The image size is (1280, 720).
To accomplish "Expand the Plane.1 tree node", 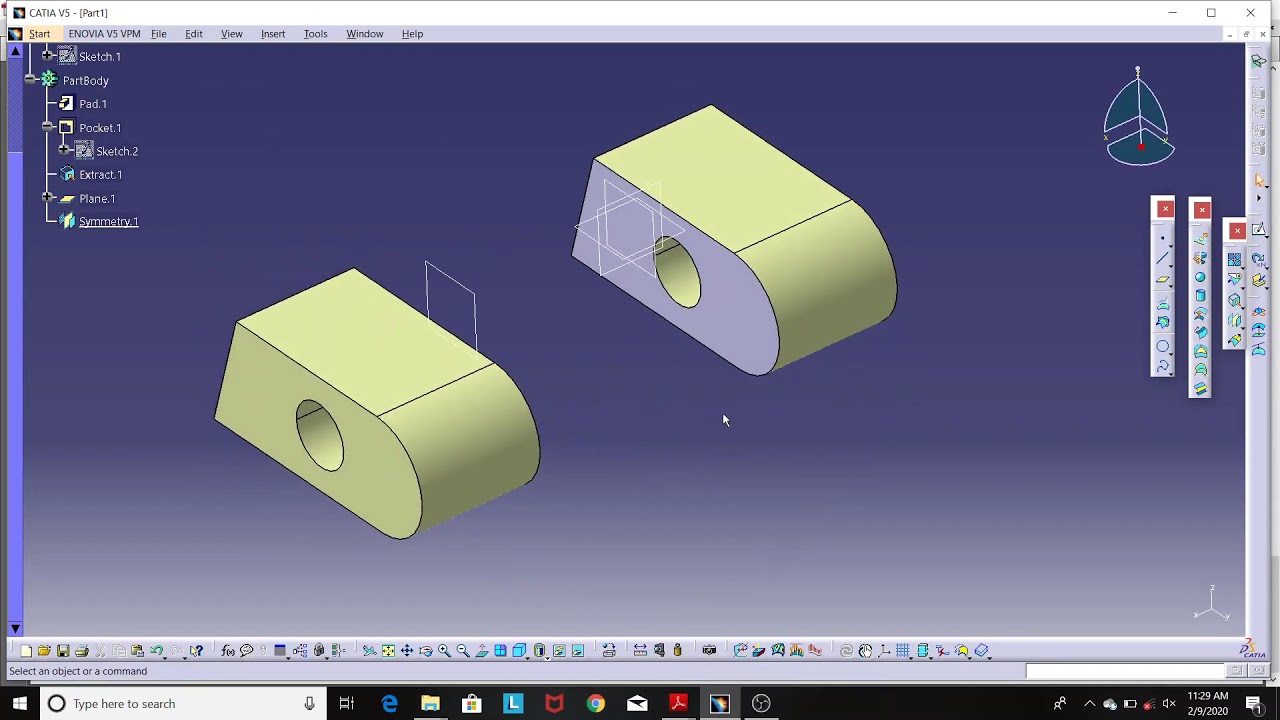I will [x=47, y=198].
